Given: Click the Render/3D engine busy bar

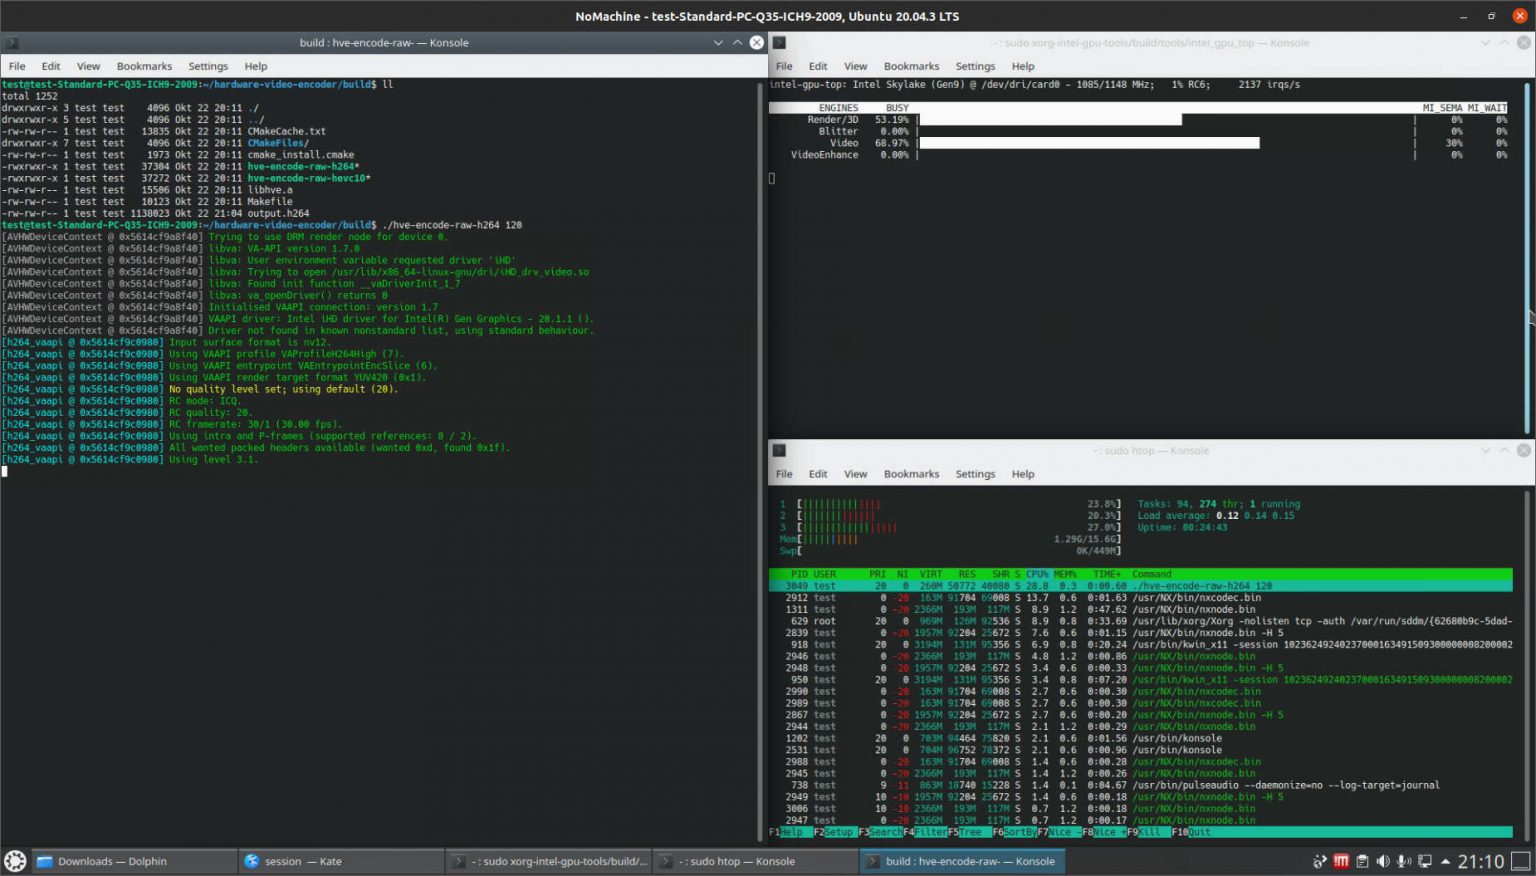Looking at the screenshot, I should 1050,119.
